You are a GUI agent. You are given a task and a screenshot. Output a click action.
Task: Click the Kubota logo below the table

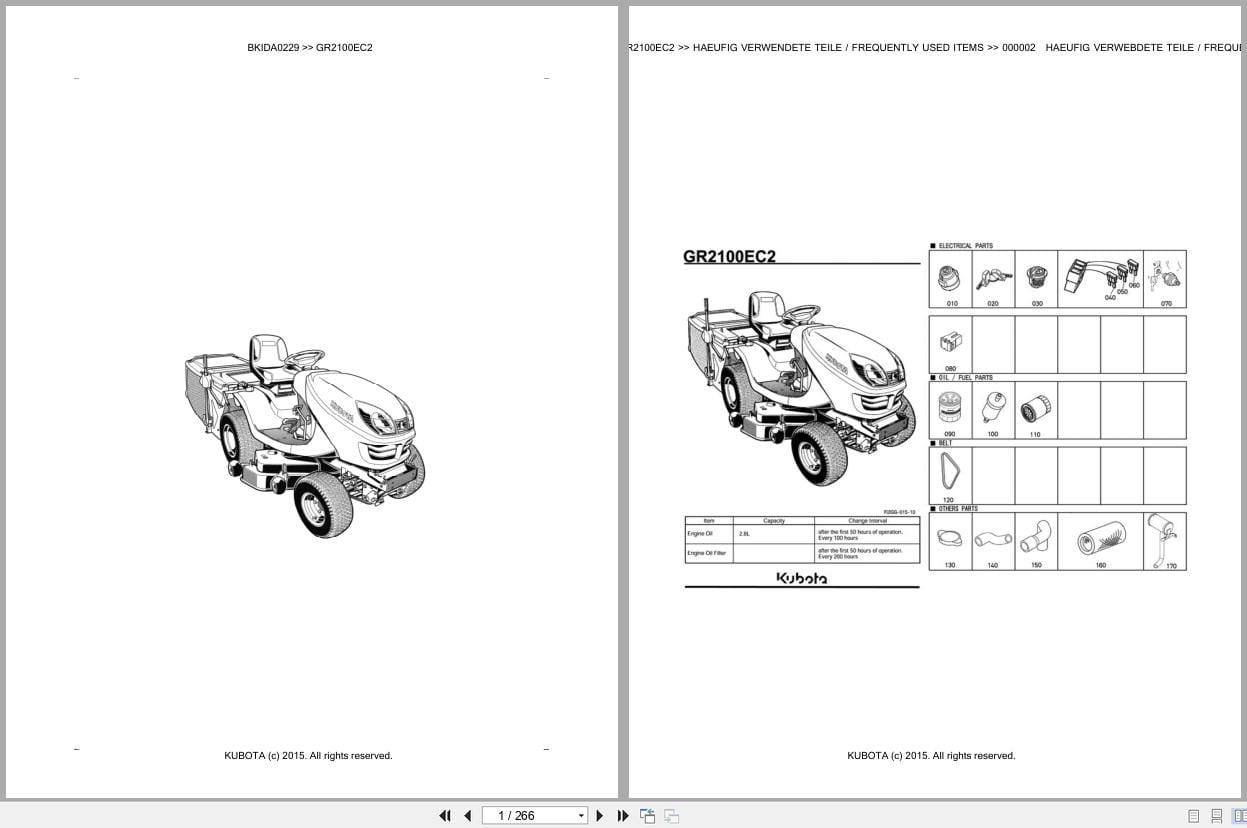(x=802, y=578)
